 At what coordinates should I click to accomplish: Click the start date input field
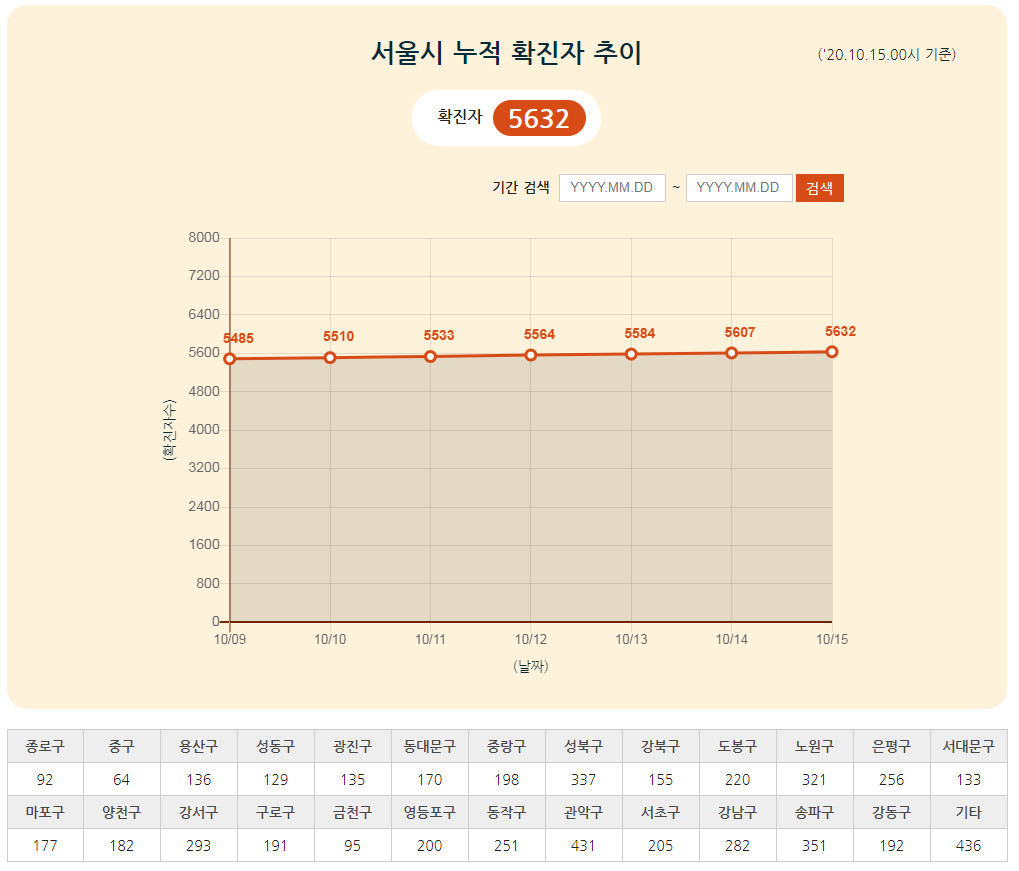tap(612, 188)
